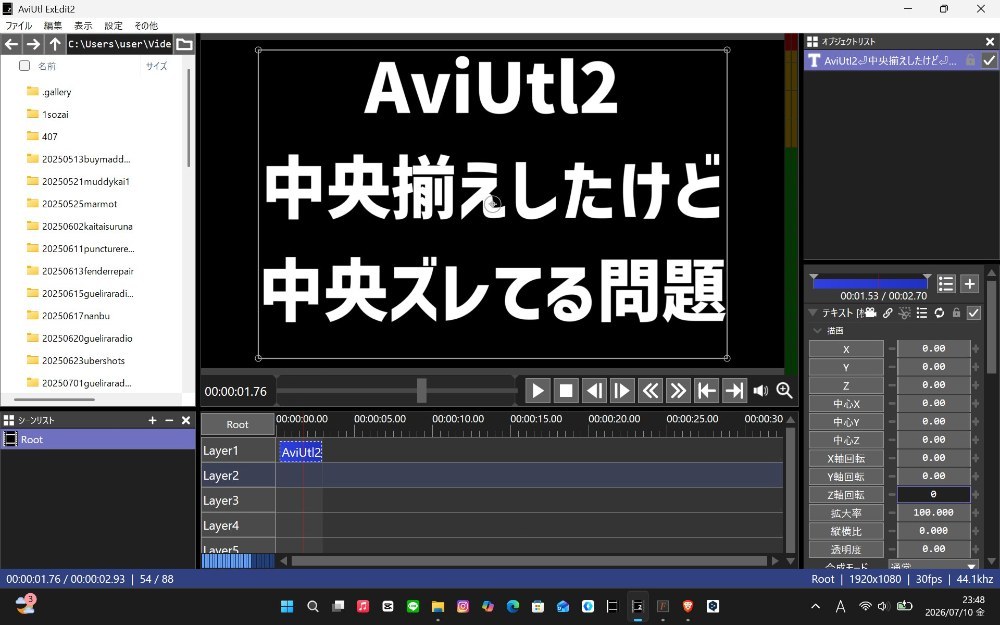Open the 設定 menu
The width and height of the screenshot is (1000, 625).
114,26
